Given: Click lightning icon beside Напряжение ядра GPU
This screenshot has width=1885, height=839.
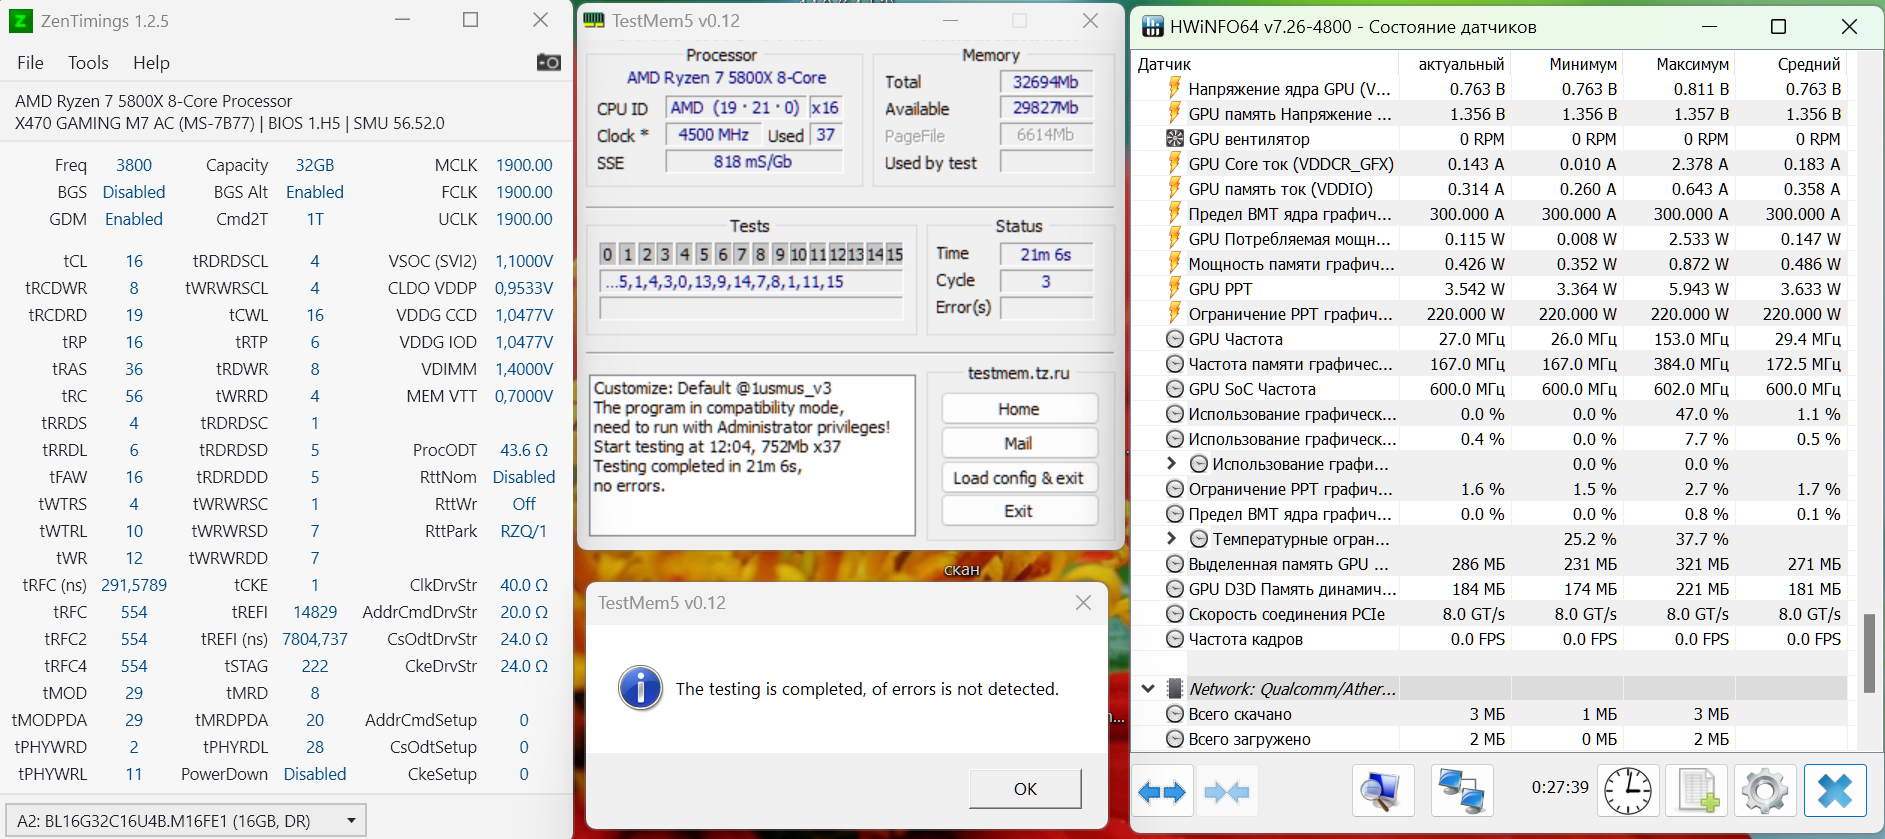Looking at the screenshot, I should [x=1175, y=89].
